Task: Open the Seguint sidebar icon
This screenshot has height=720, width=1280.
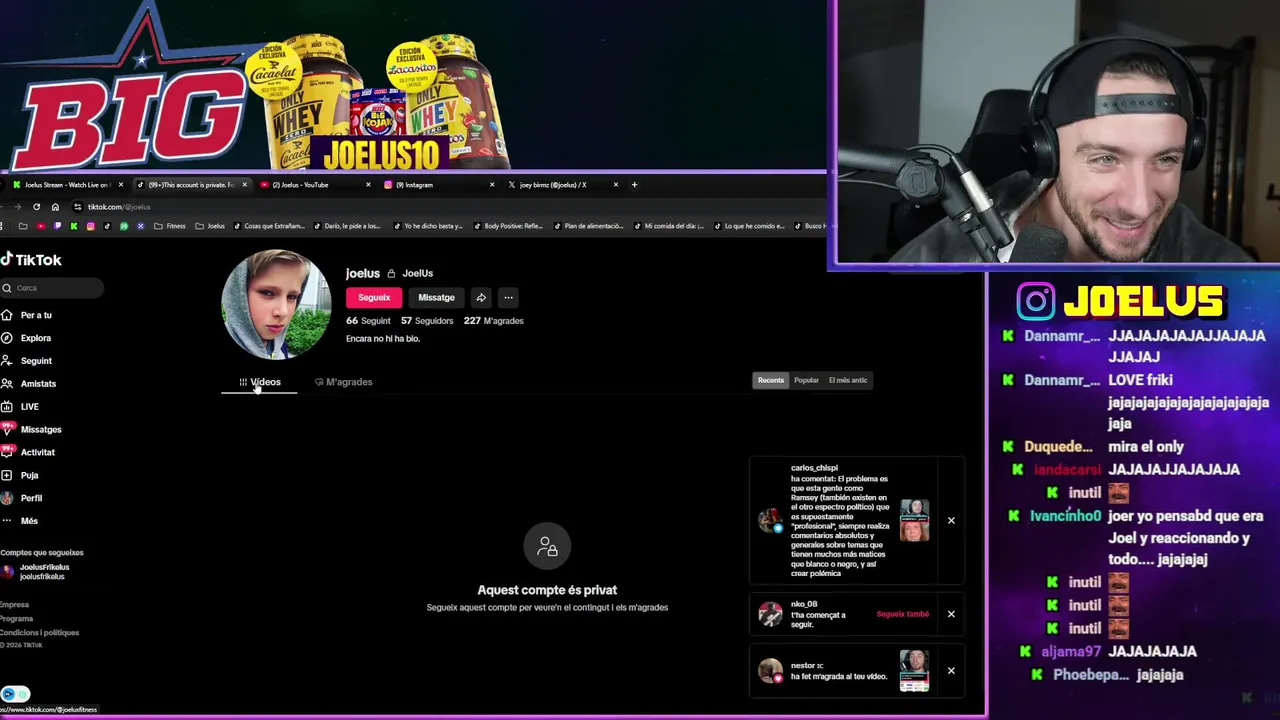Action: pos(7,361)
